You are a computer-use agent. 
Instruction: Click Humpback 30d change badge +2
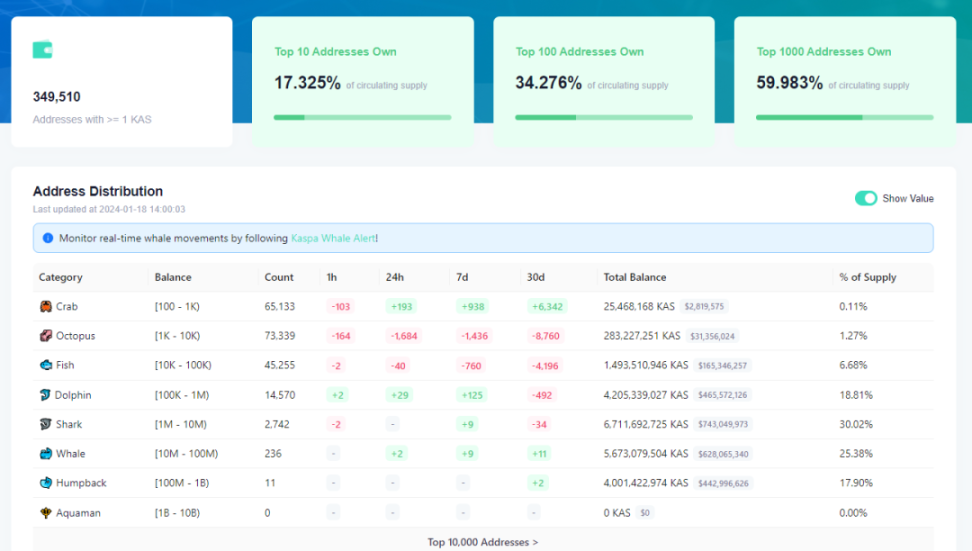(538, 483)
